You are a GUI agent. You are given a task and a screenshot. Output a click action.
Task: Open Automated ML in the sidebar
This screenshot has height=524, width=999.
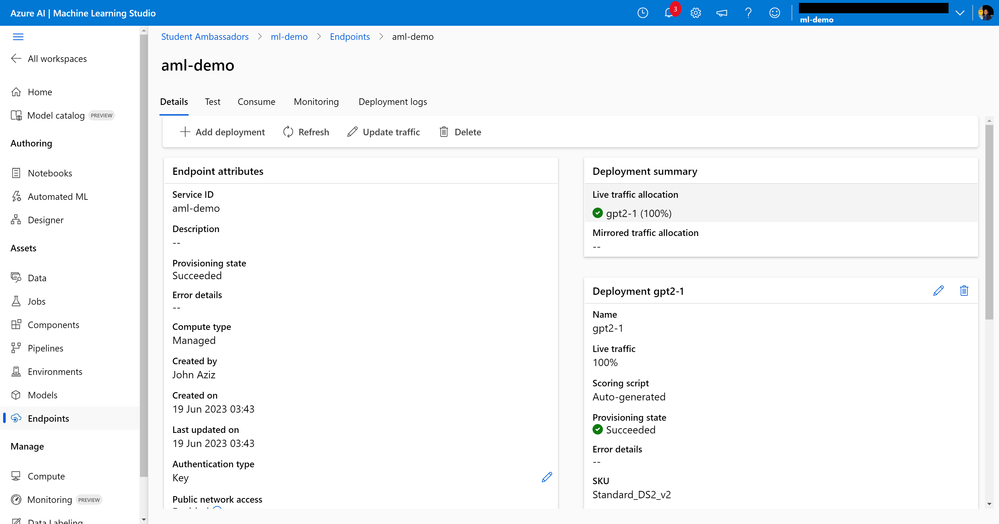[58, 196]
